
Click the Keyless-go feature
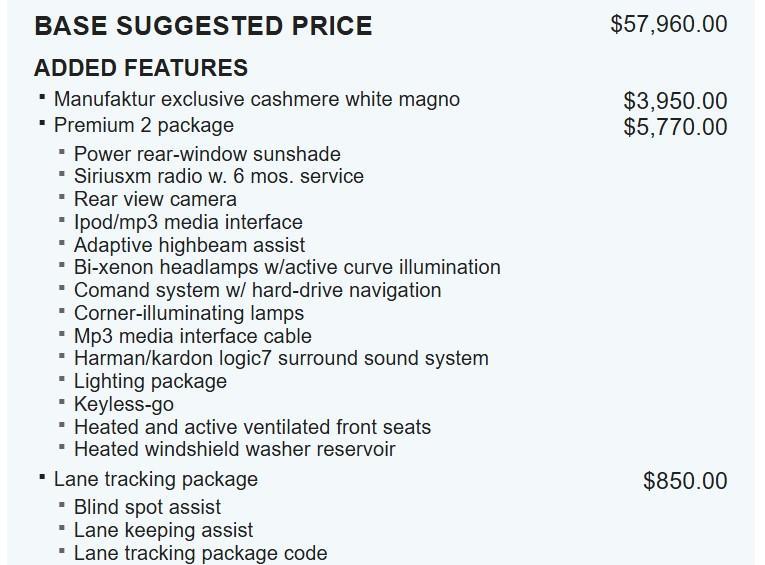tap(124, 404)
